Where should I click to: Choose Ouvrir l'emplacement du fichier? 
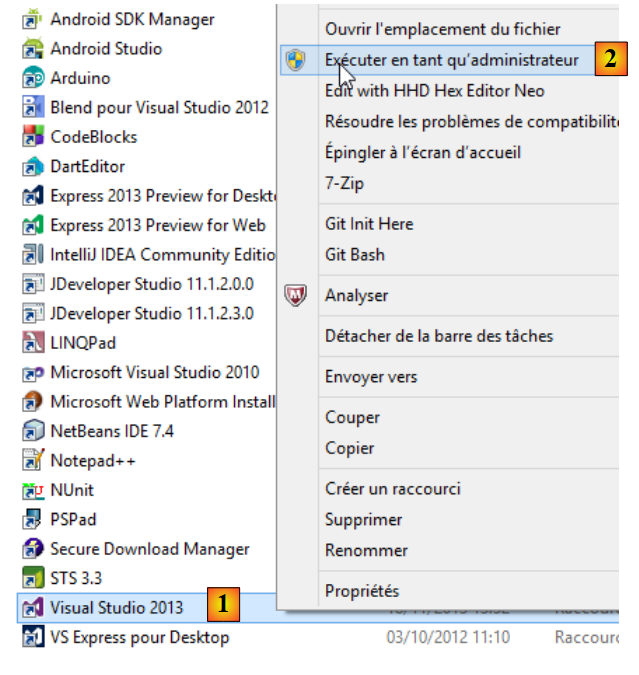[x=442, y=30]
